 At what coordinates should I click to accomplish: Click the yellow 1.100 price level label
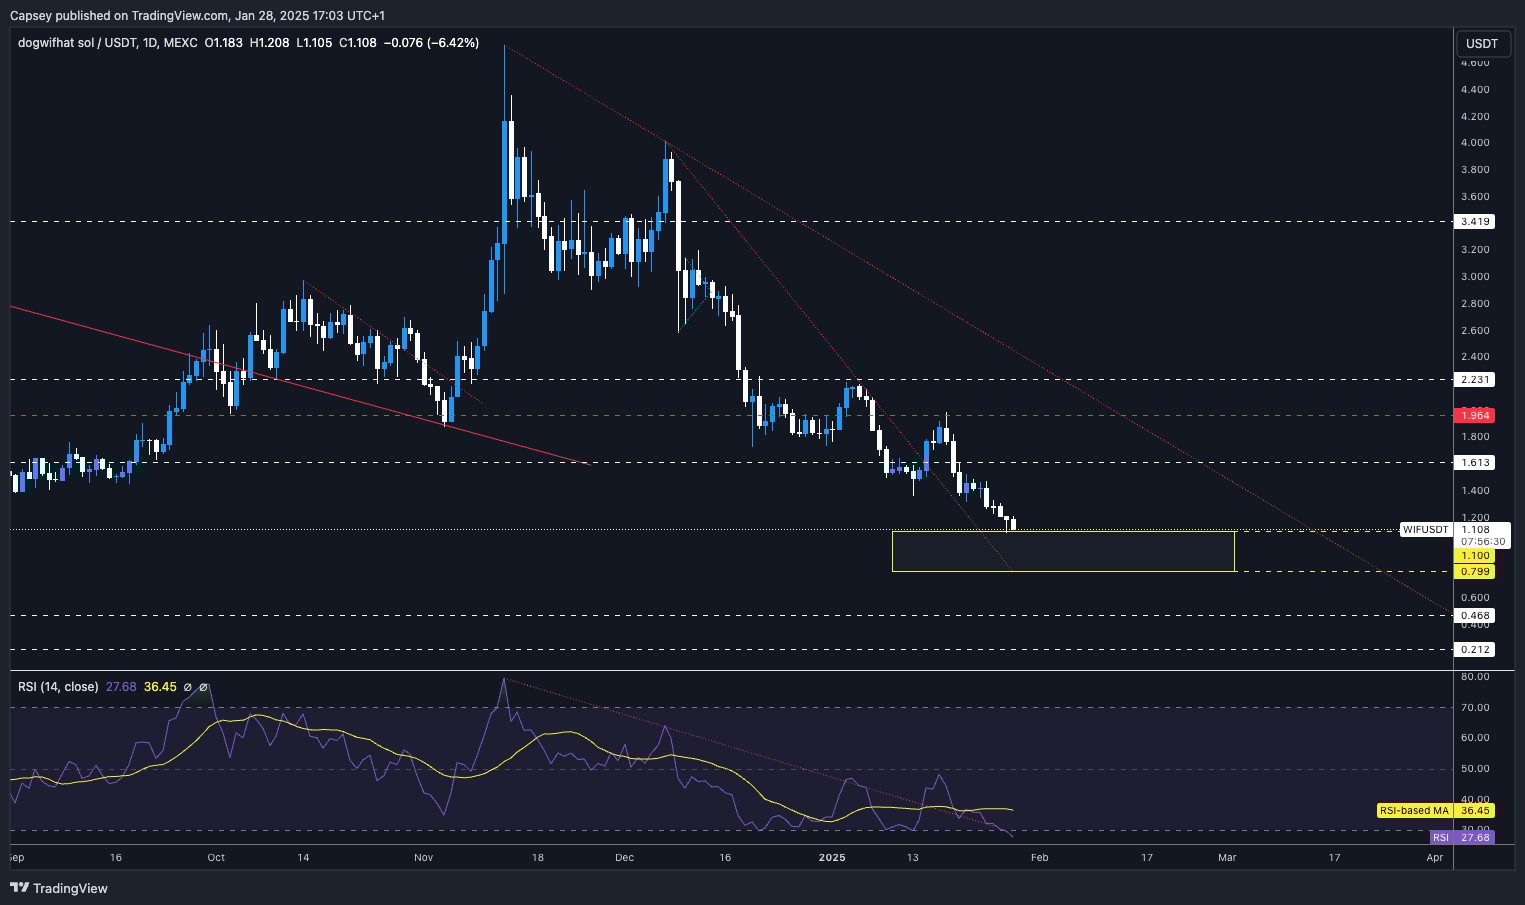tap(1474, 554)
